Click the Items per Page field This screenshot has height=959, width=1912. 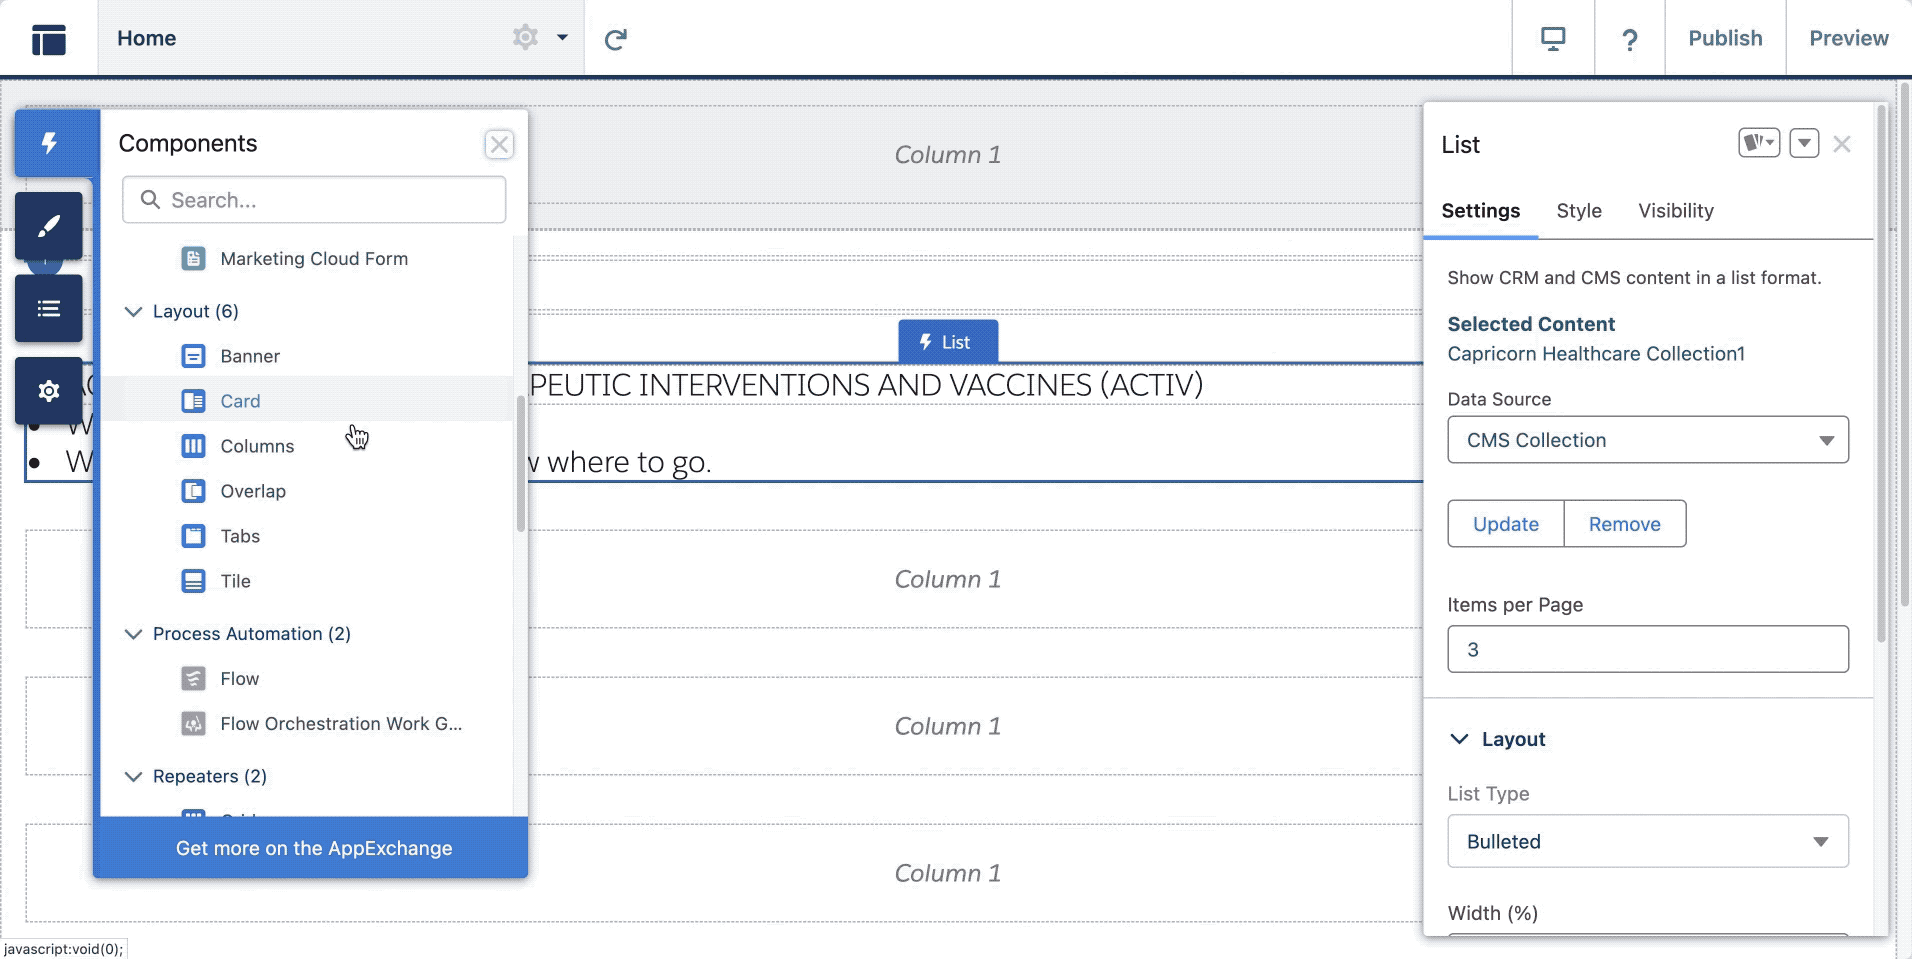(x=1648, y=650)
